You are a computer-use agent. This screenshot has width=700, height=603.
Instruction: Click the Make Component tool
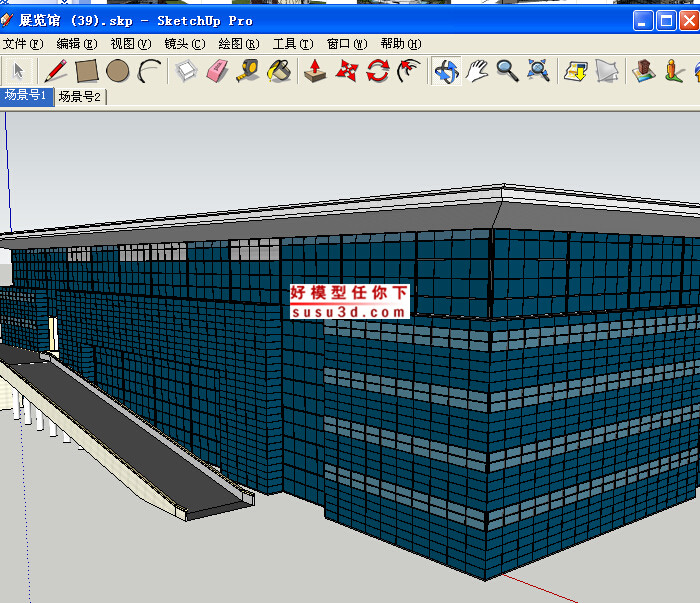coord(186,71)
